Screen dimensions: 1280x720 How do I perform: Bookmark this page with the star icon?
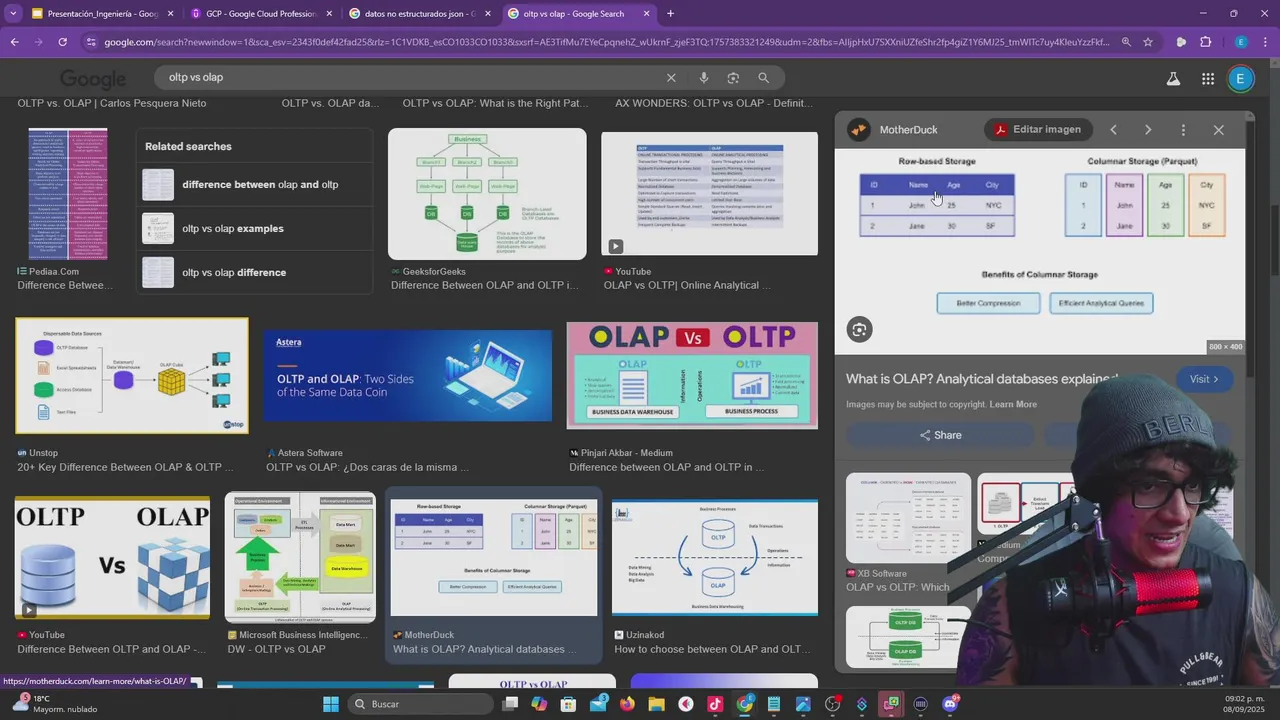[x=1148, y=42]
